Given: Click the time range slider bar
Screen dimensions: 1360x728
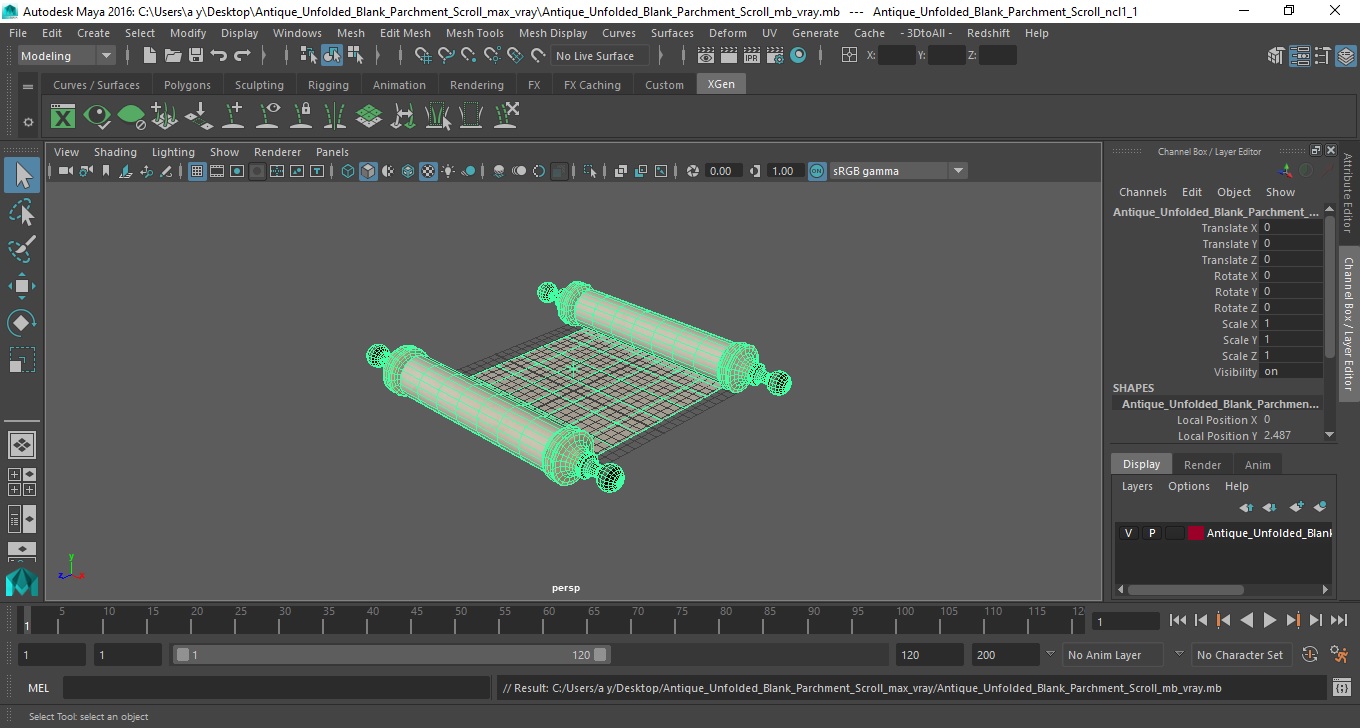Looking at the screenshot, I should (391, 655).
